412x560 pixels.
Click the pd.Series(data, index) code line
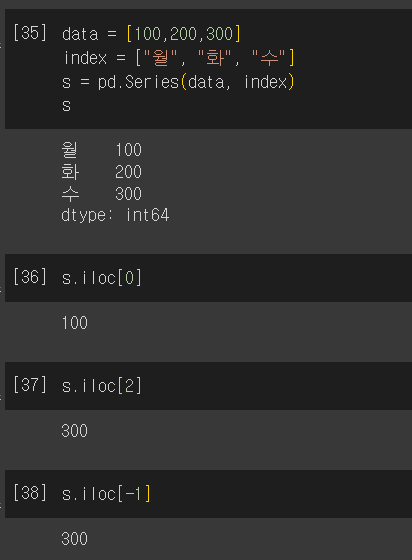178,82
